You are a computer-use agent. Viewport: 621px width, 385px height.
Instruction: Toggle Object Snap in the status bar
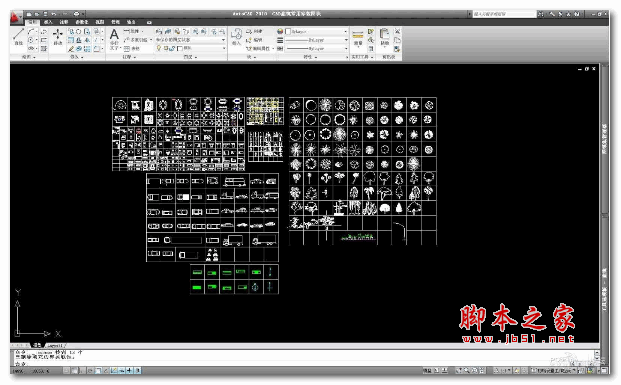pos(98,371)
